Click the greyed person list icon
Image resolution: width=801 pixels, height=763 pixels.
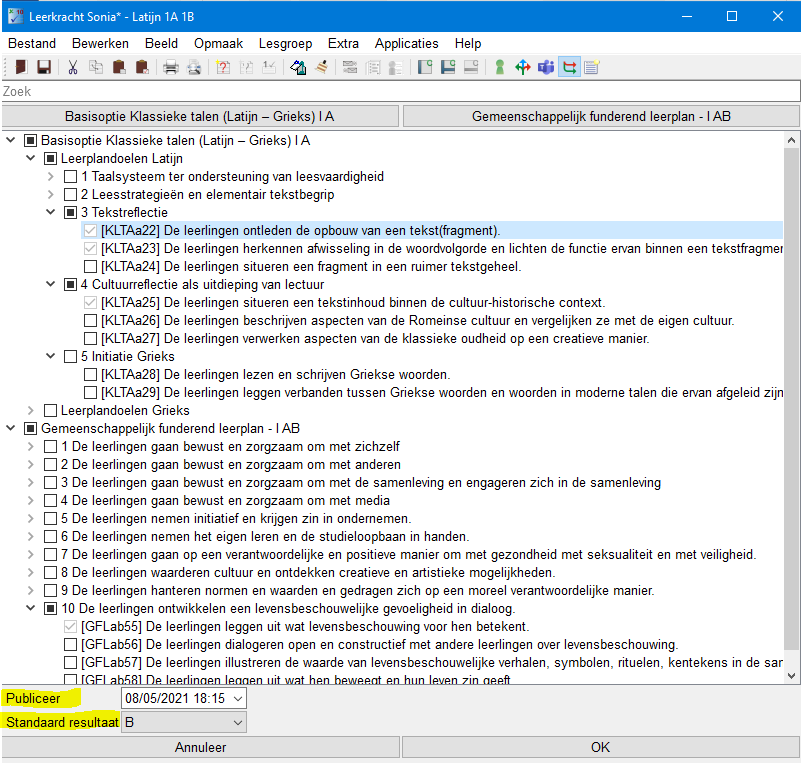click(x=396, y=67)
